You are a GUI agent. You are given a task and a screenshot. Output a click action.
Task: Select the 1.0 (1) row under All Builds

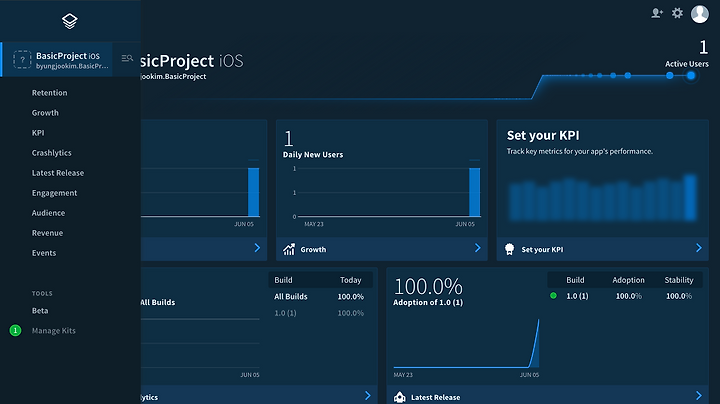point(320,313)
